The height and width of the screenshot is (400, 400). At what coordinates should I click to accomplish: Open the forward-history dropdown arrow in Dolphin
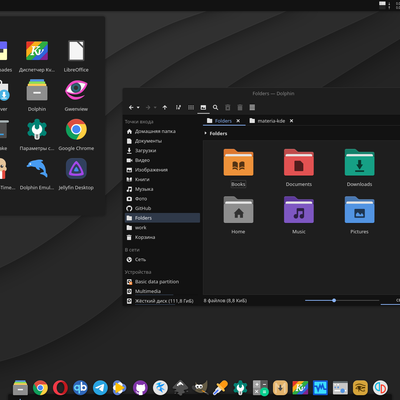[x=155, y=107]
